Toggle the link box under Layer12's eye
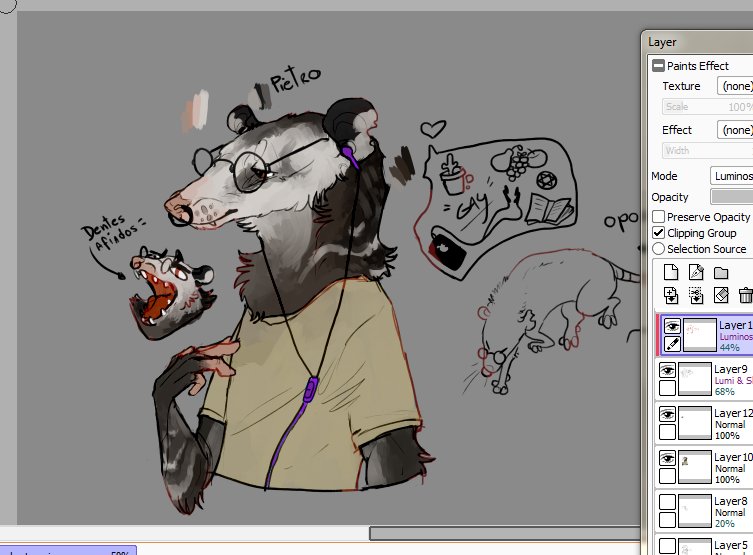This screenshot has height=555, width=753. pyautogui.click(x=668, y=432)
